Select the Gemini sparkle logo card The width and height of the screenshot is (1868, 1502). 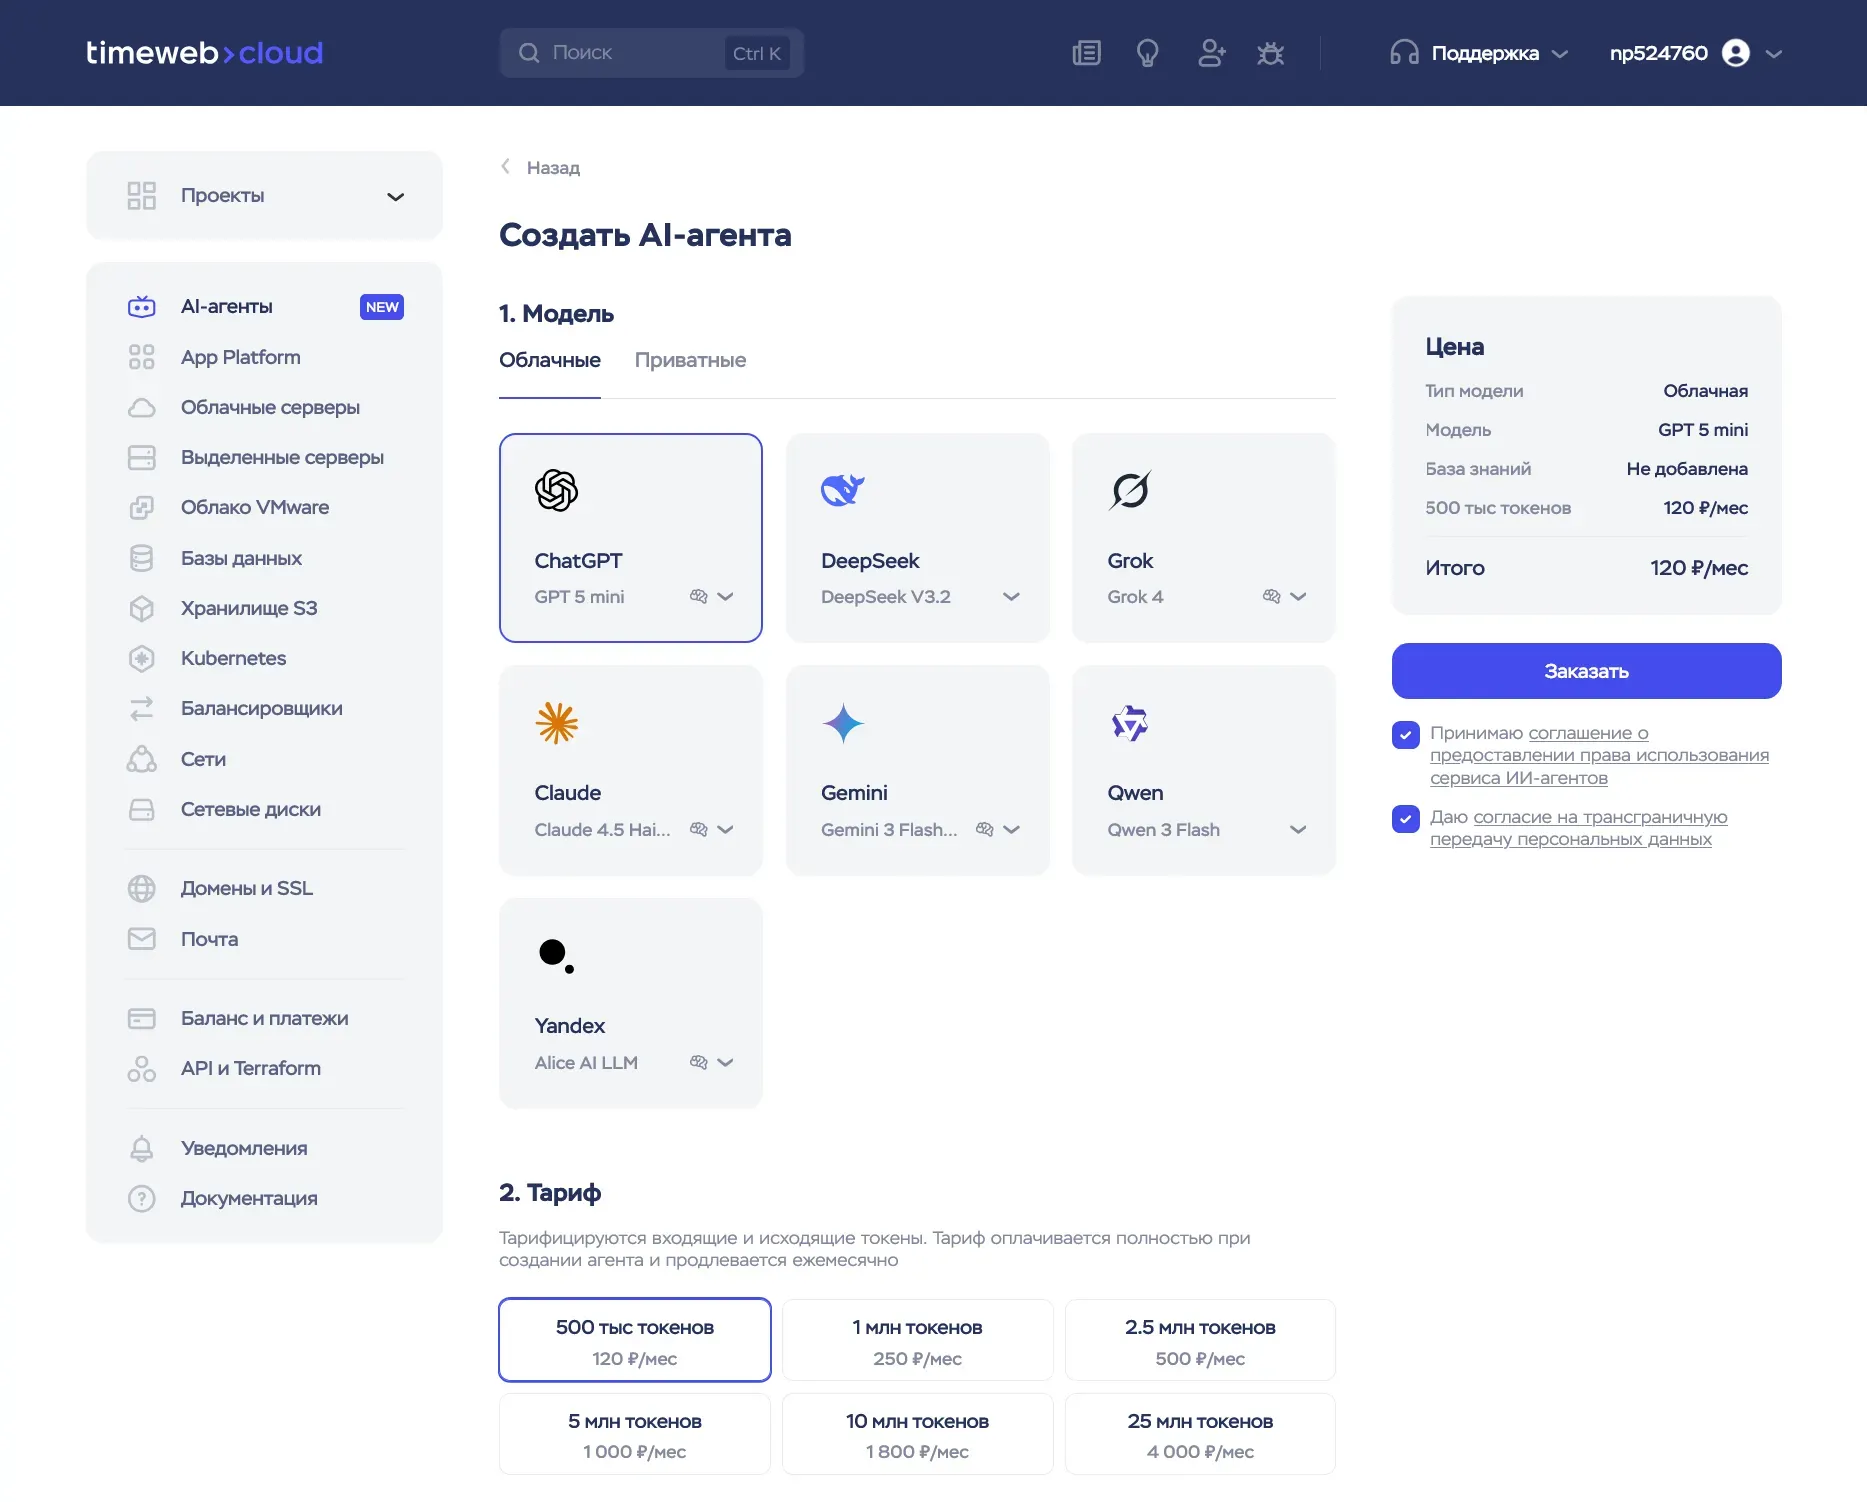(842, 723)
